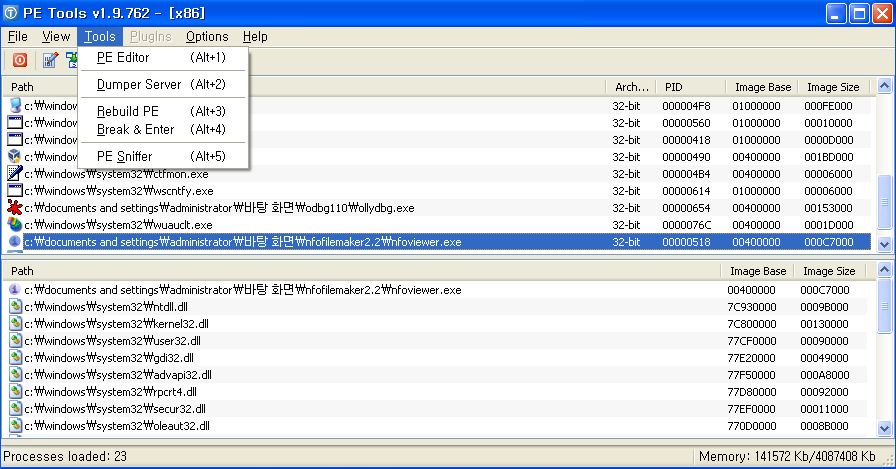The image size is (896, 469).
Task: Click the red power icon in toolbar
Action: (20, 60)
